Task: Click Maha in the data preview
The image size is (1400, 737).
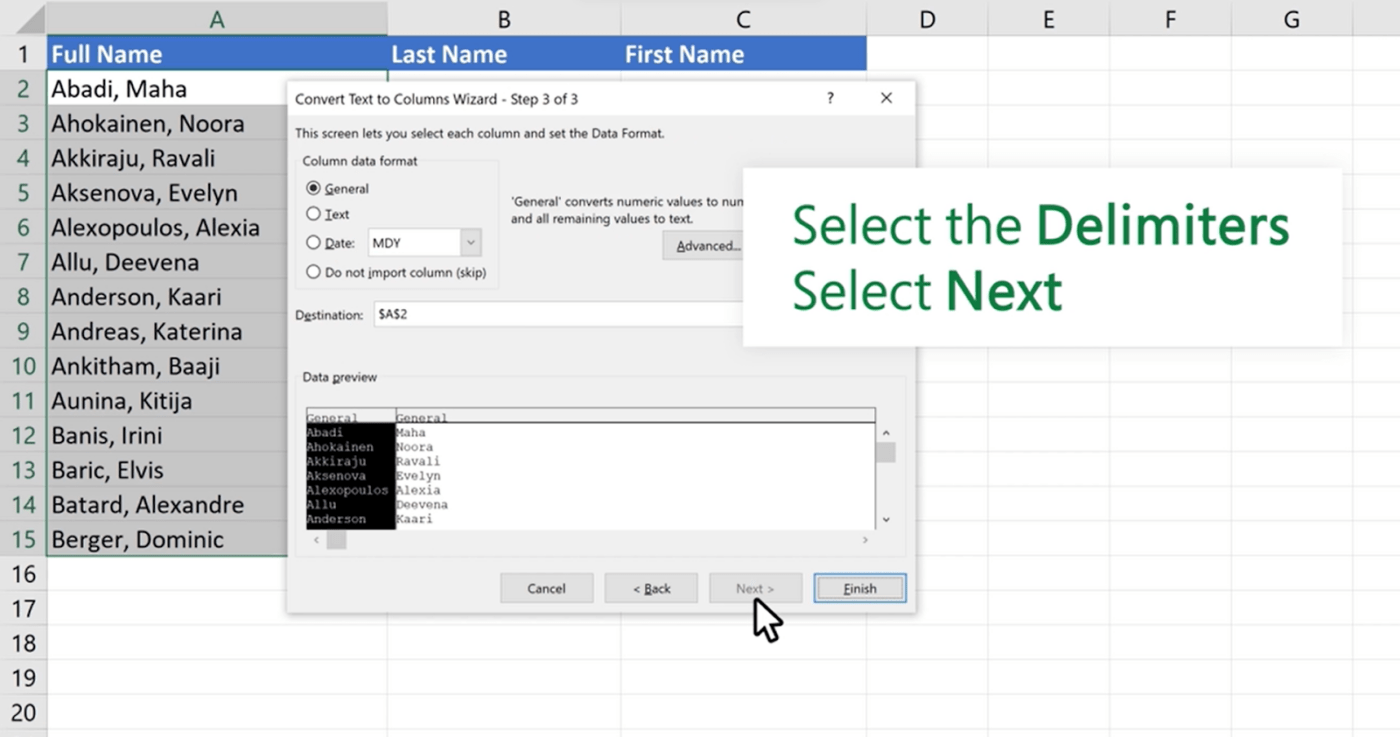Action: click(411, 433)
